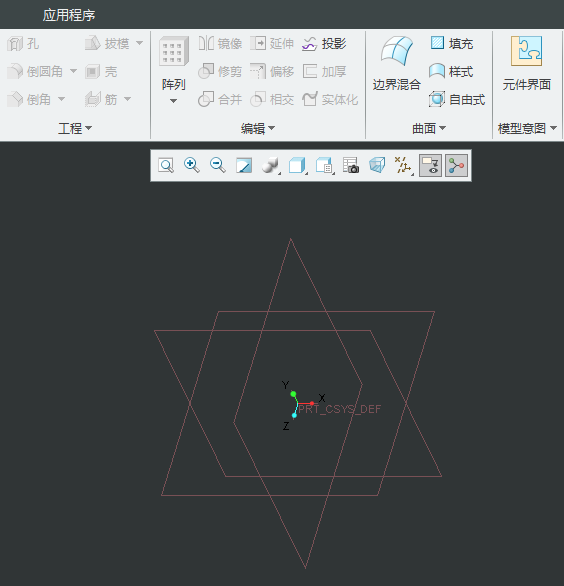Expand the 拔模 dropdown arrow
The width and height of the screenshot is (564, 586).
click(x=139, y=43)
